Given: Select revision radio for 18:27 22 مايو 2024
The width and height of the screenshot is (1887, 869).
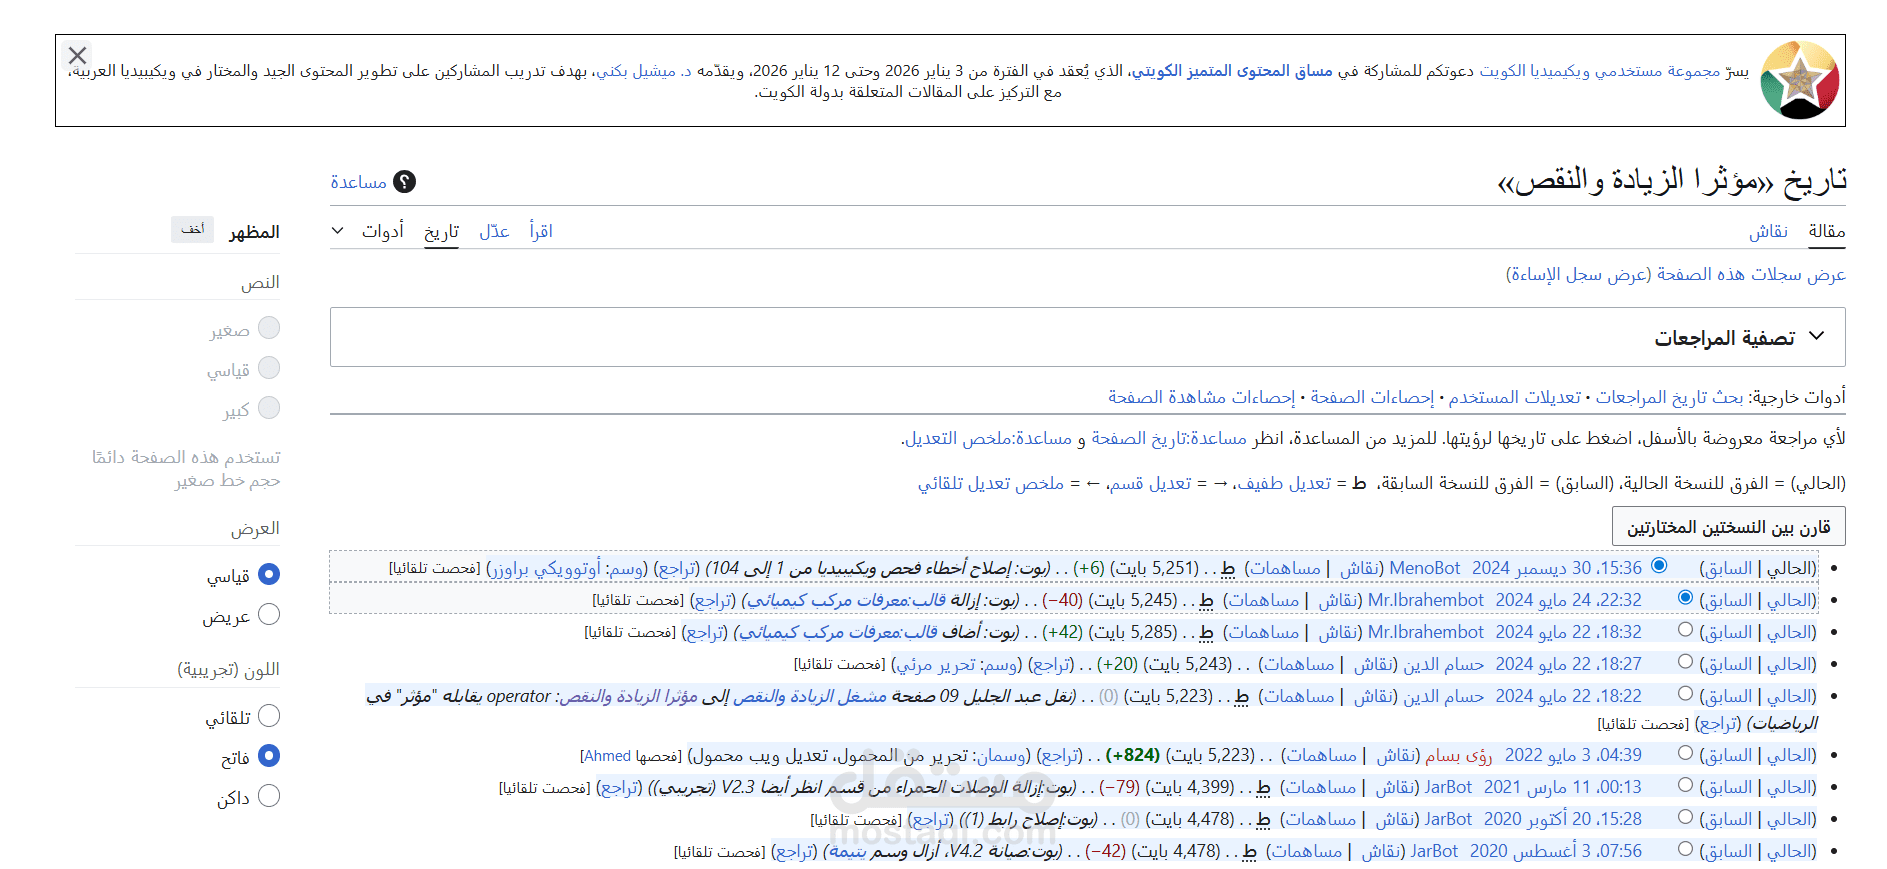Looking at the screenshot, I should pos(1685,661).
